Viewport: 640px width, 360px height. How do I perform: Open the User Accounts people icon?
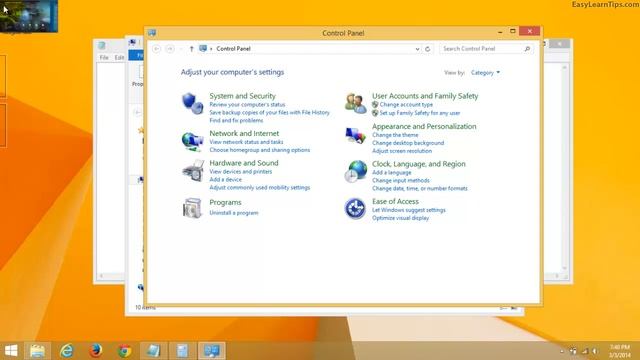355,103
